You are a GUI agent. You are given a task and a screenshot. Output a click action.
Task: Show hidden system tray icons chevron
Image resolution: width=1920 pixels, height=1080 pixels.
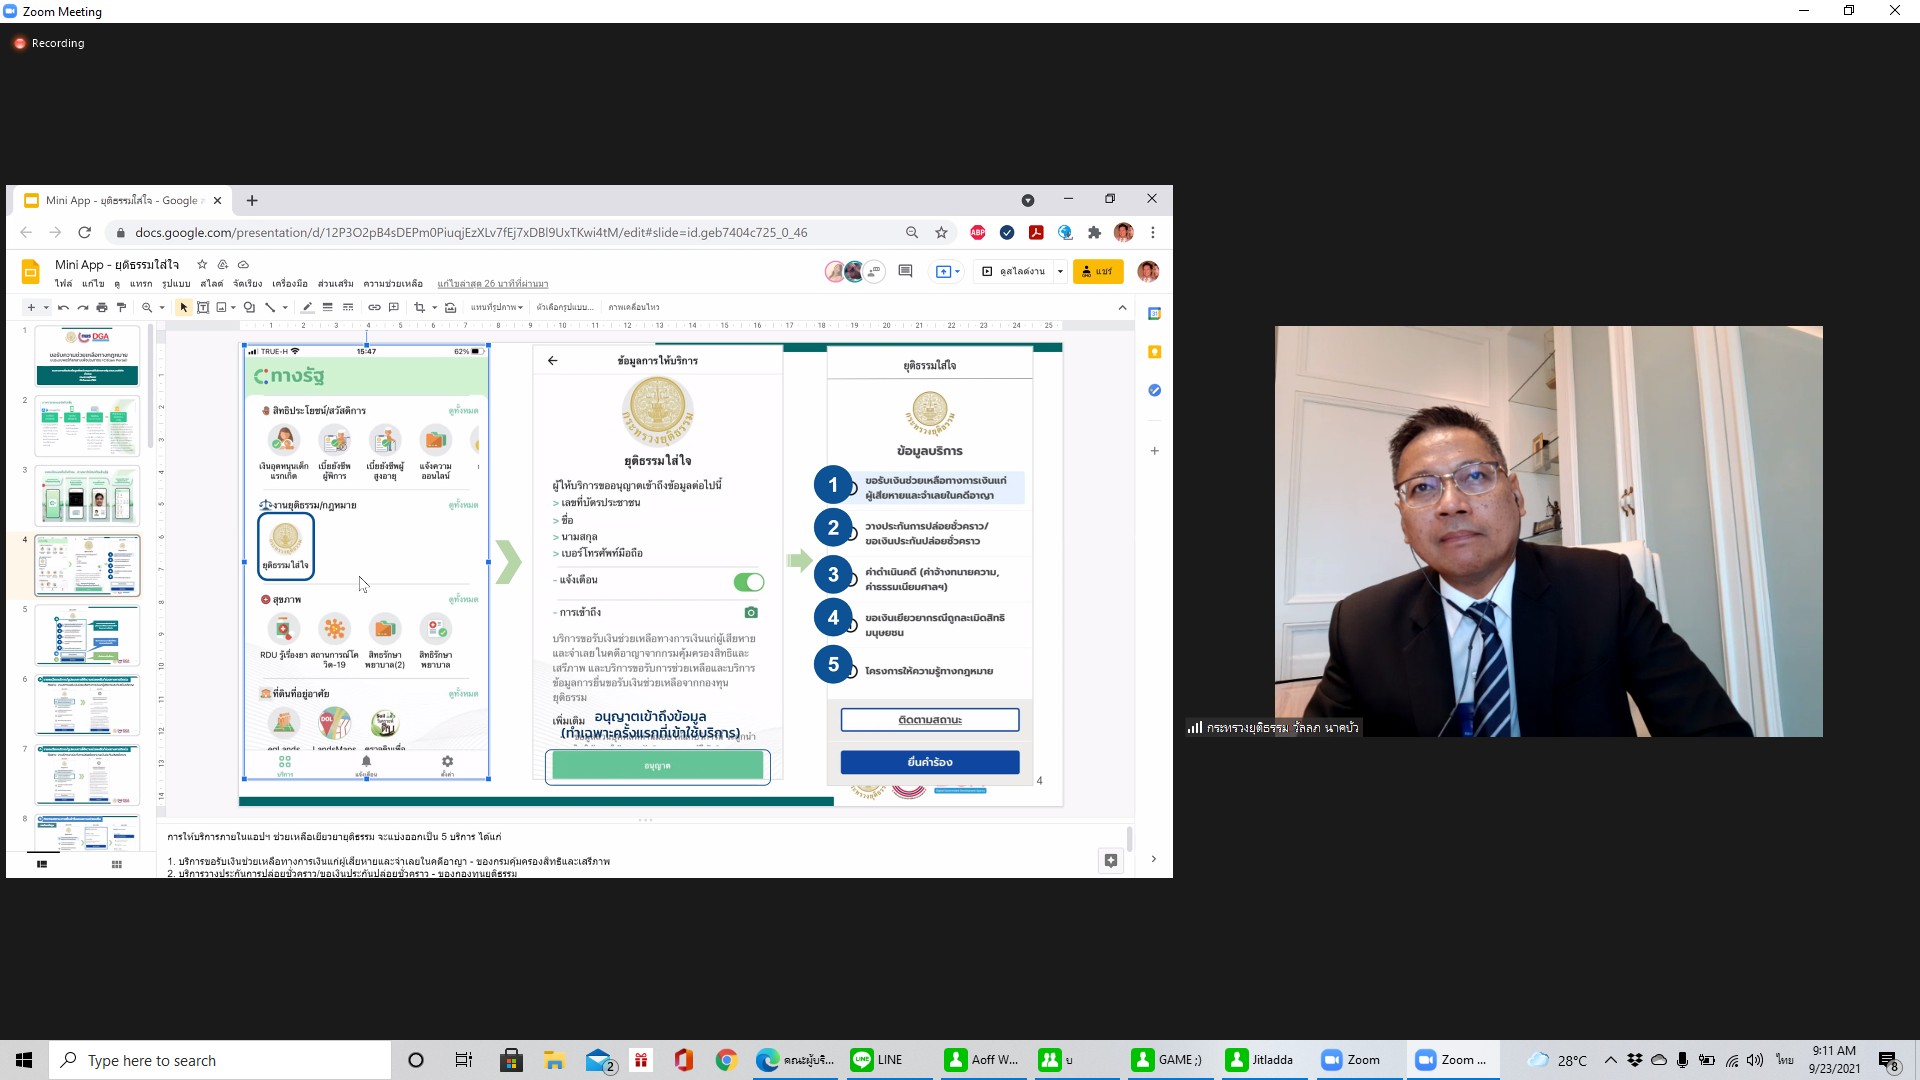1610,1060
